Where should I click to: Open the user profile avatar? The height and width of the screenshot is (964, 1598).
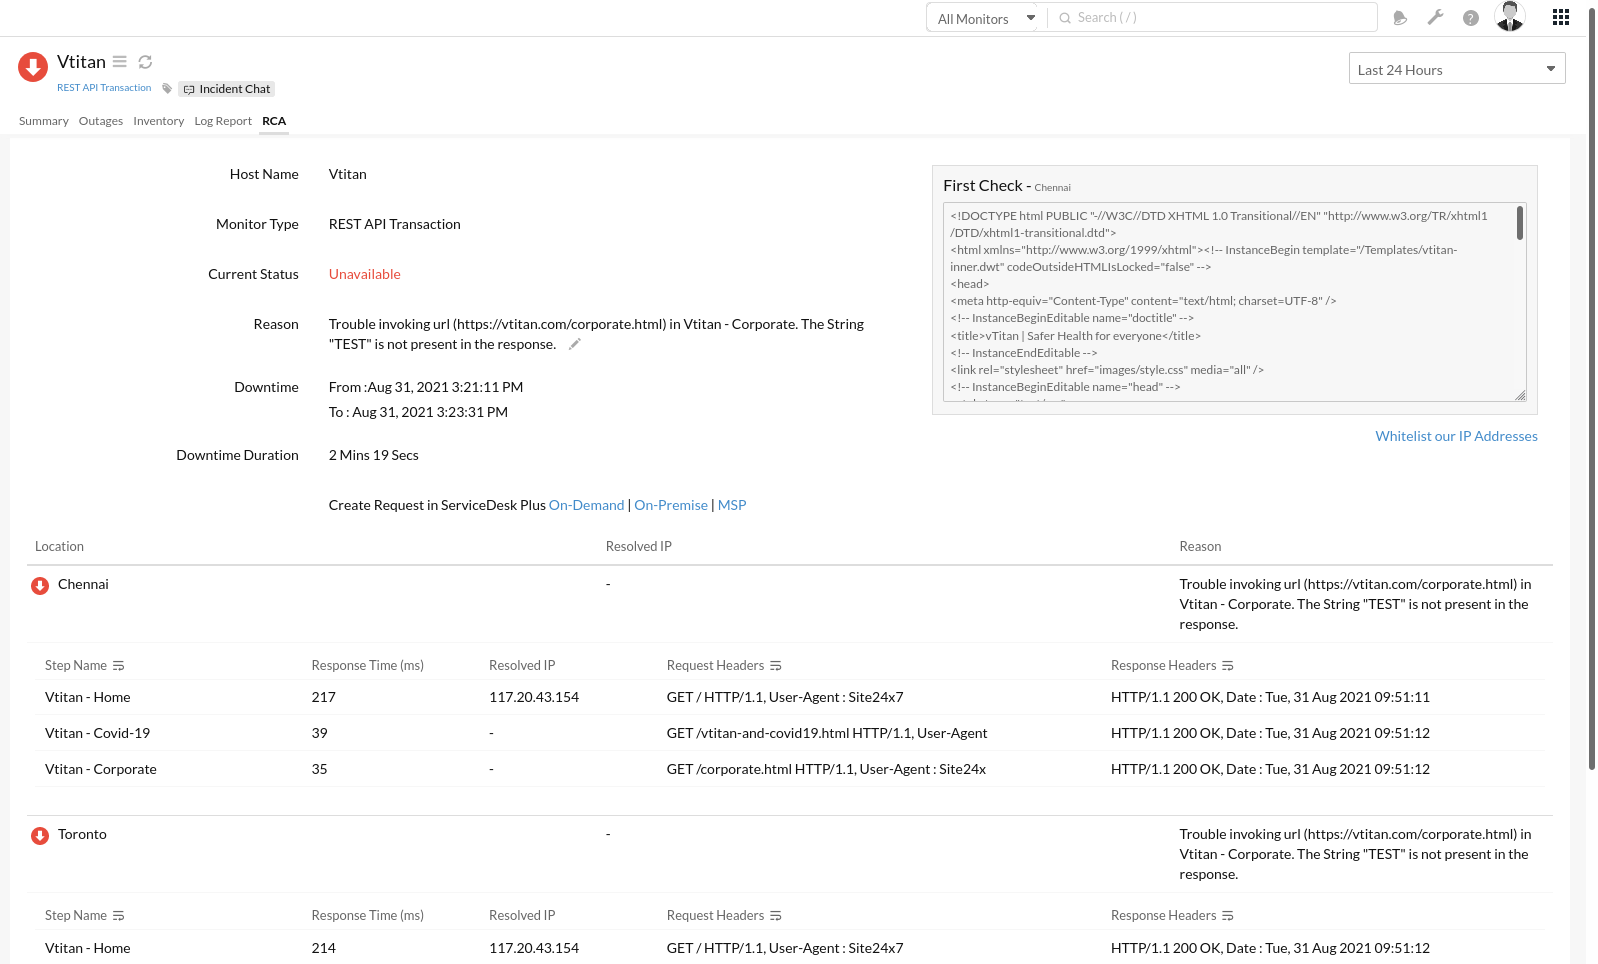pyautogui.click(x=1509, y=17)
